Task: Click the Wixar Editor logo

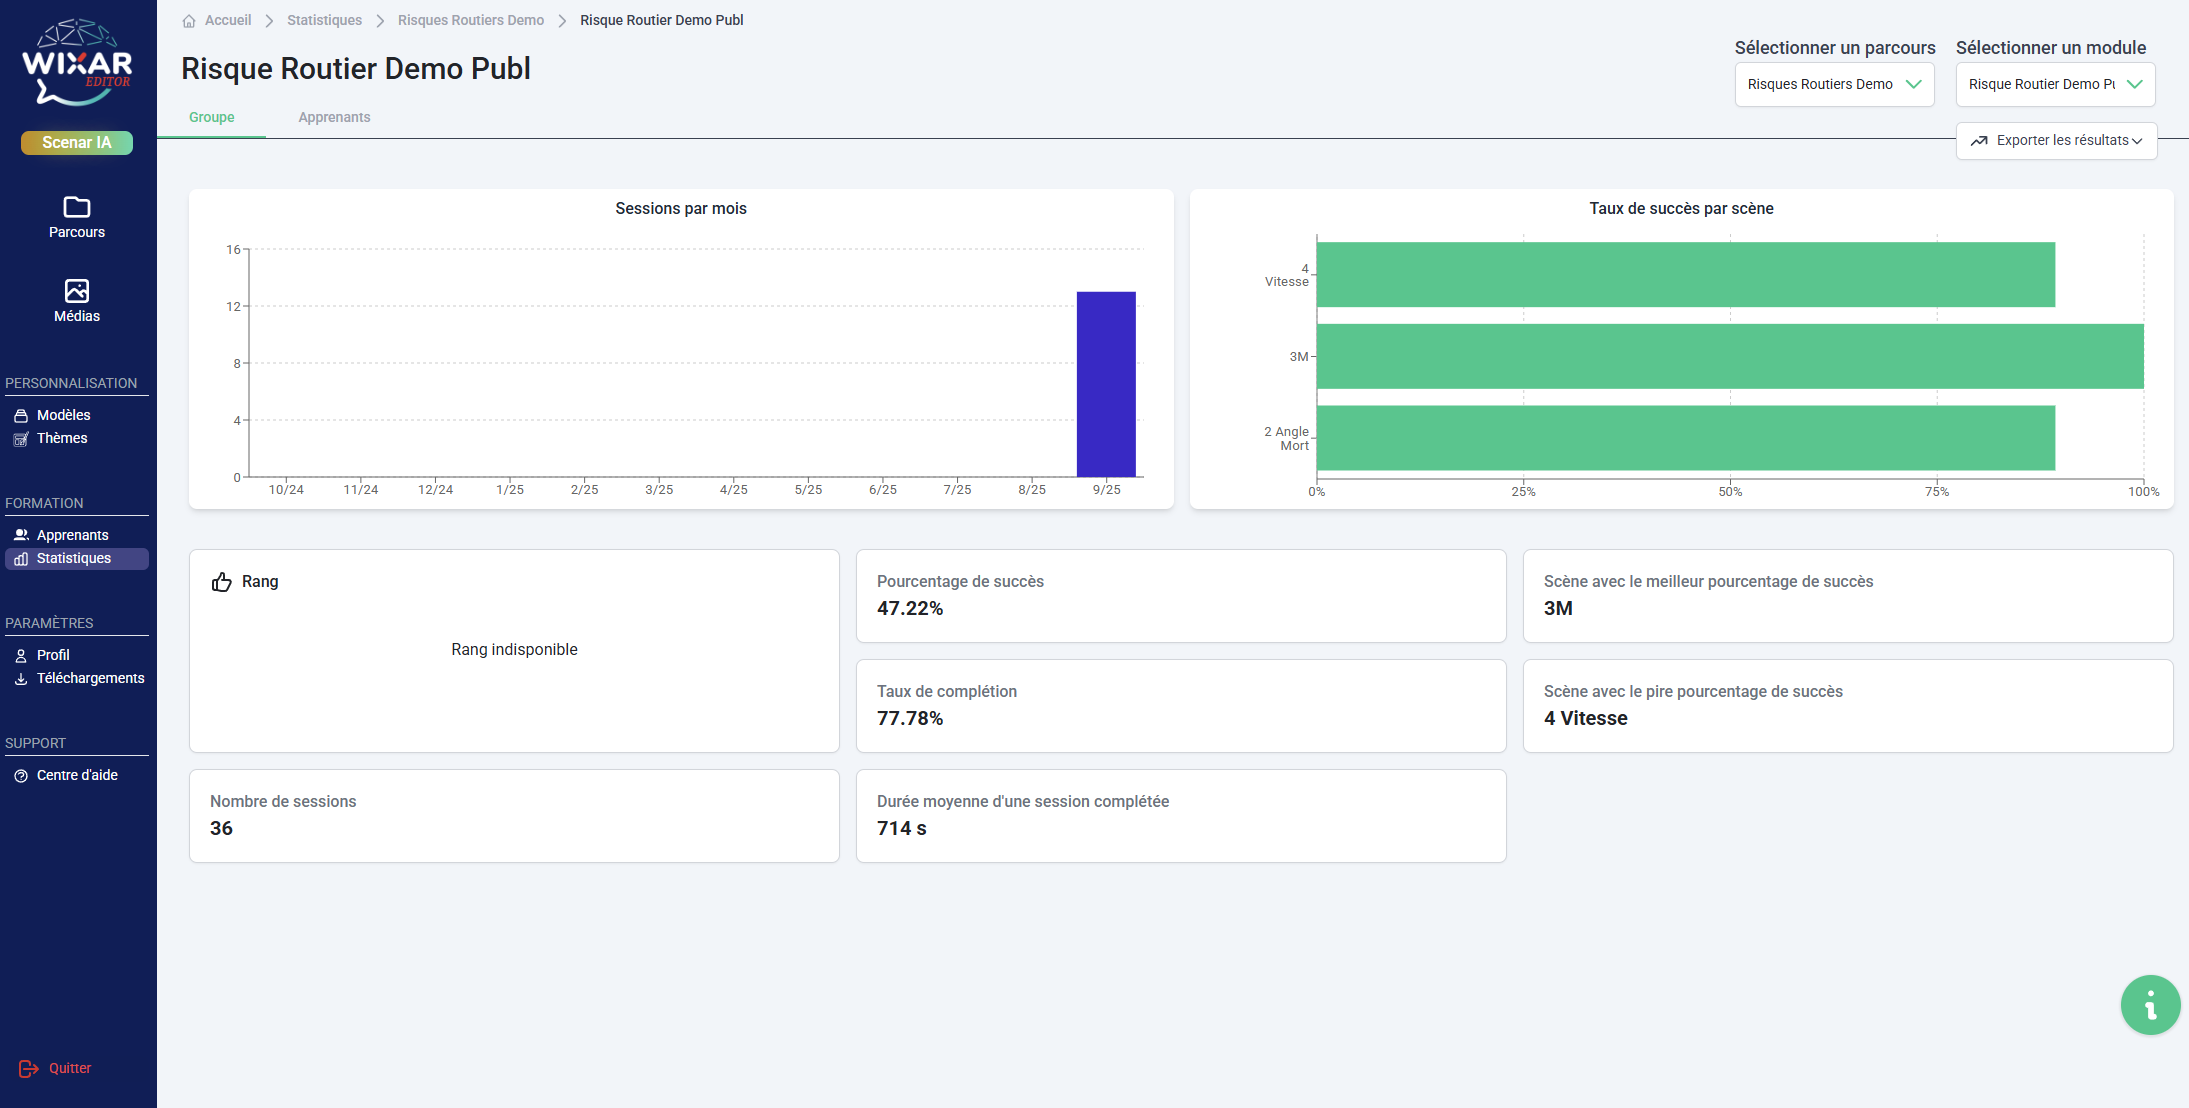Action: click(x=77, y=62)
